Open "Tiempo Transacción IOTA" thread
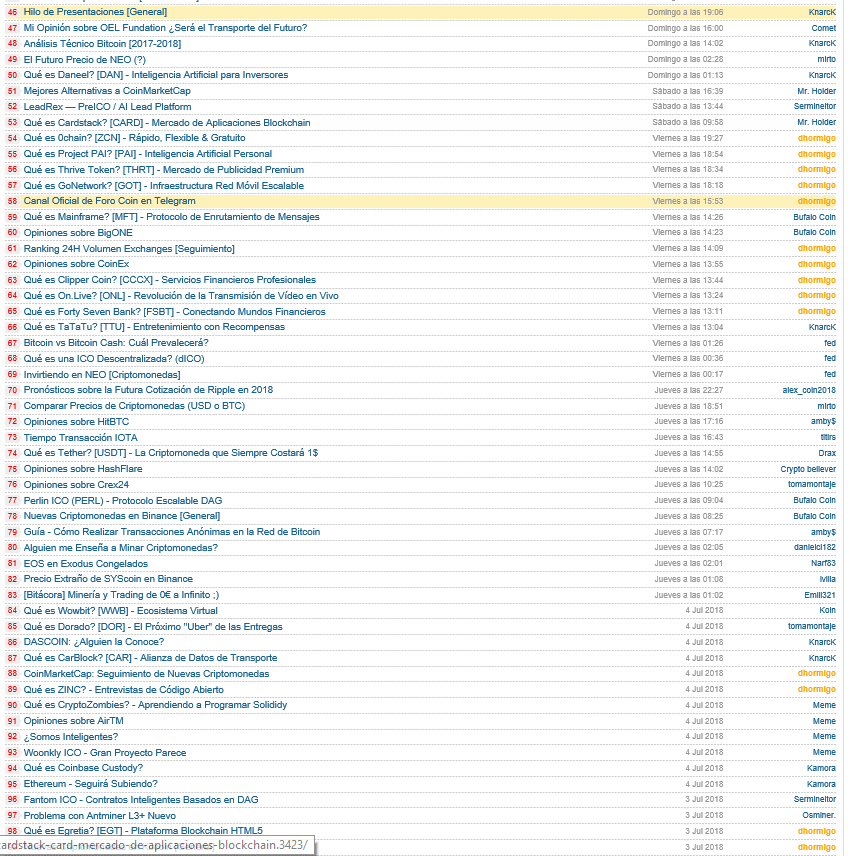Screen dimensions: 854x856 click(80, 437)
